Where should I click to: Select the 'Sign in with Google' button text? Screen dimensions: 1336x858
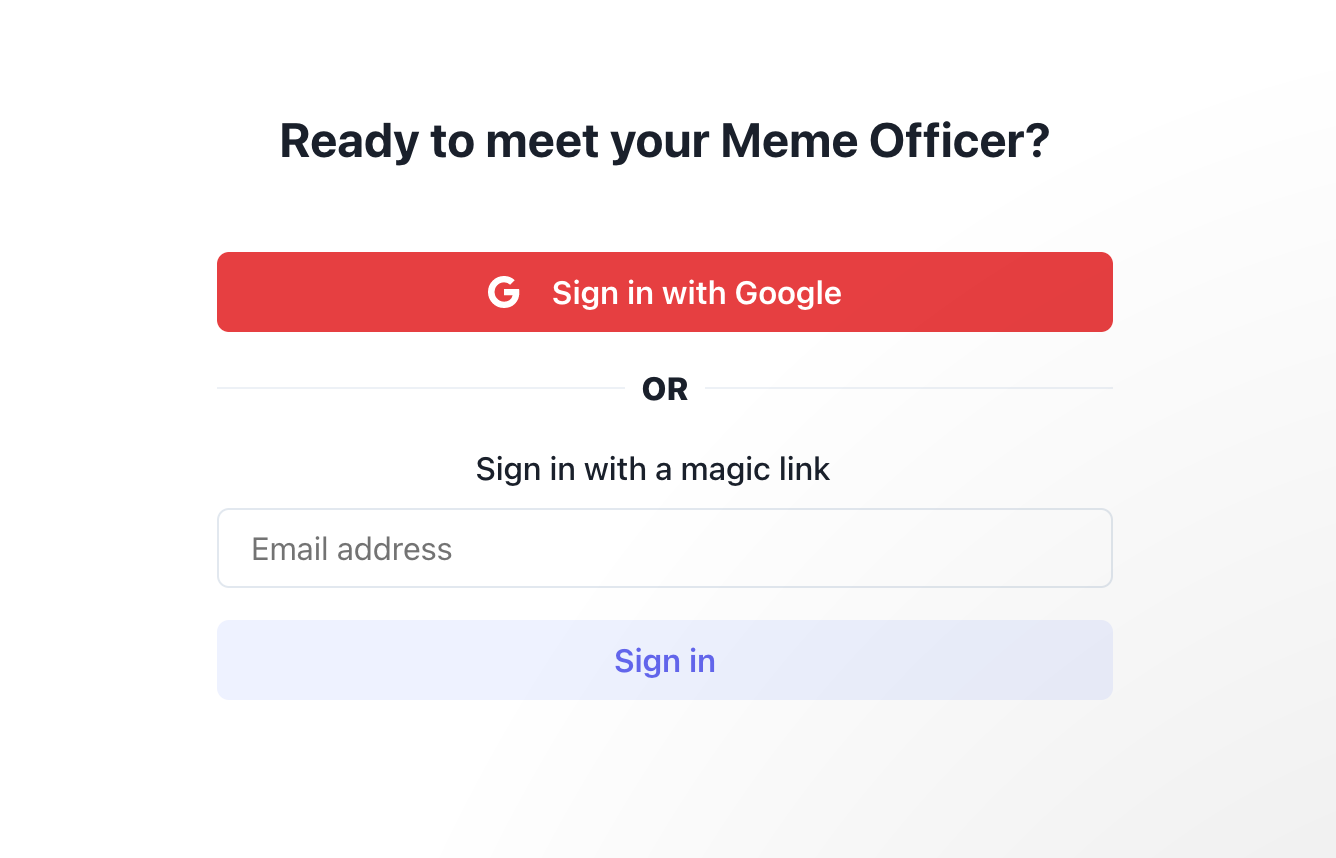(x=696, y=293)
